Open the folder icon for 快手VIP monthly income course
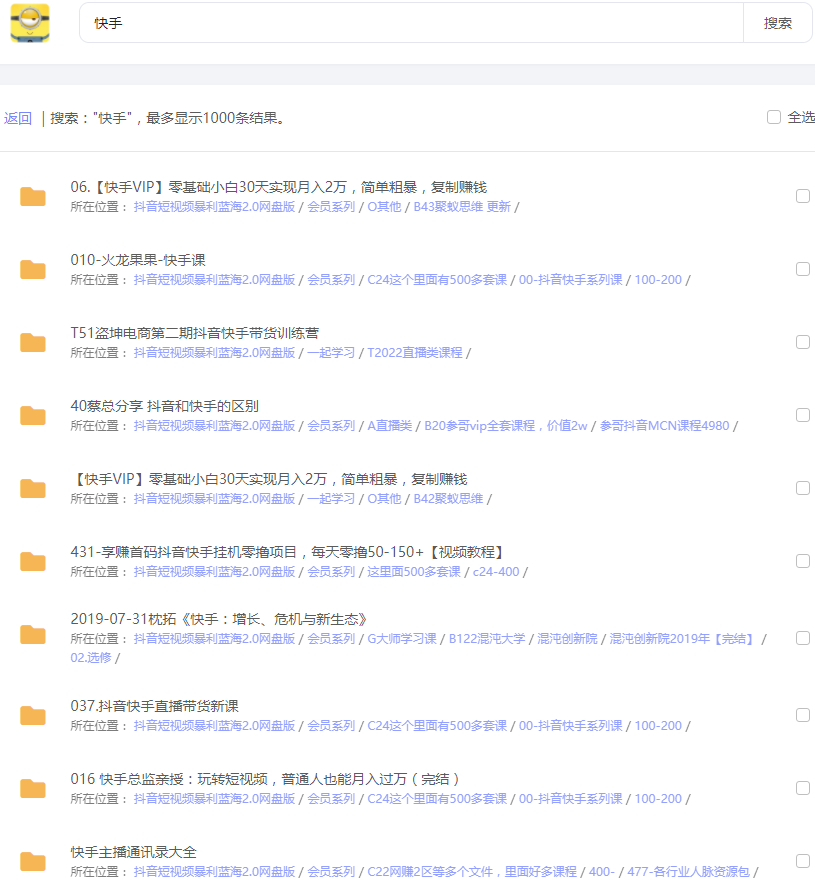815x890 pixels. click(33, 196)
